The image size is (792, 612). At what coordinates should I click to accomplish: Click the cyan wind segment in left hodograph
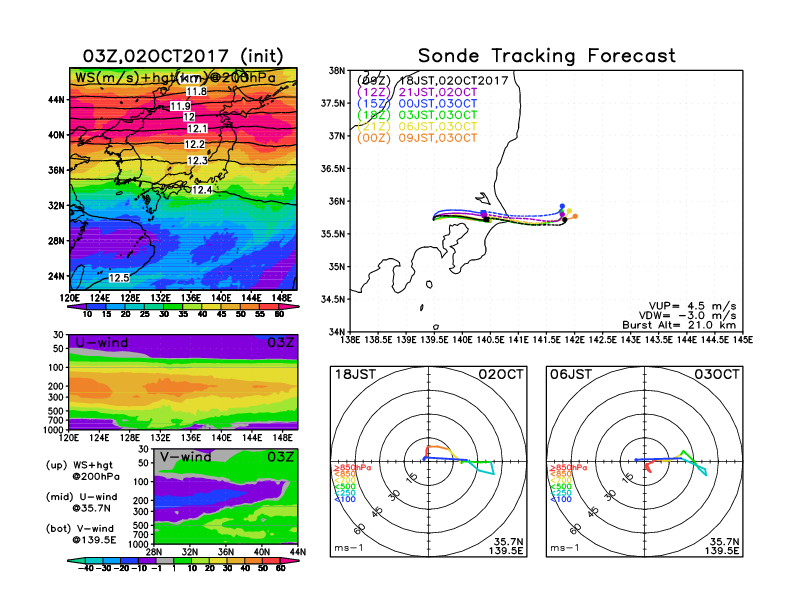click(x=483, y=469)
